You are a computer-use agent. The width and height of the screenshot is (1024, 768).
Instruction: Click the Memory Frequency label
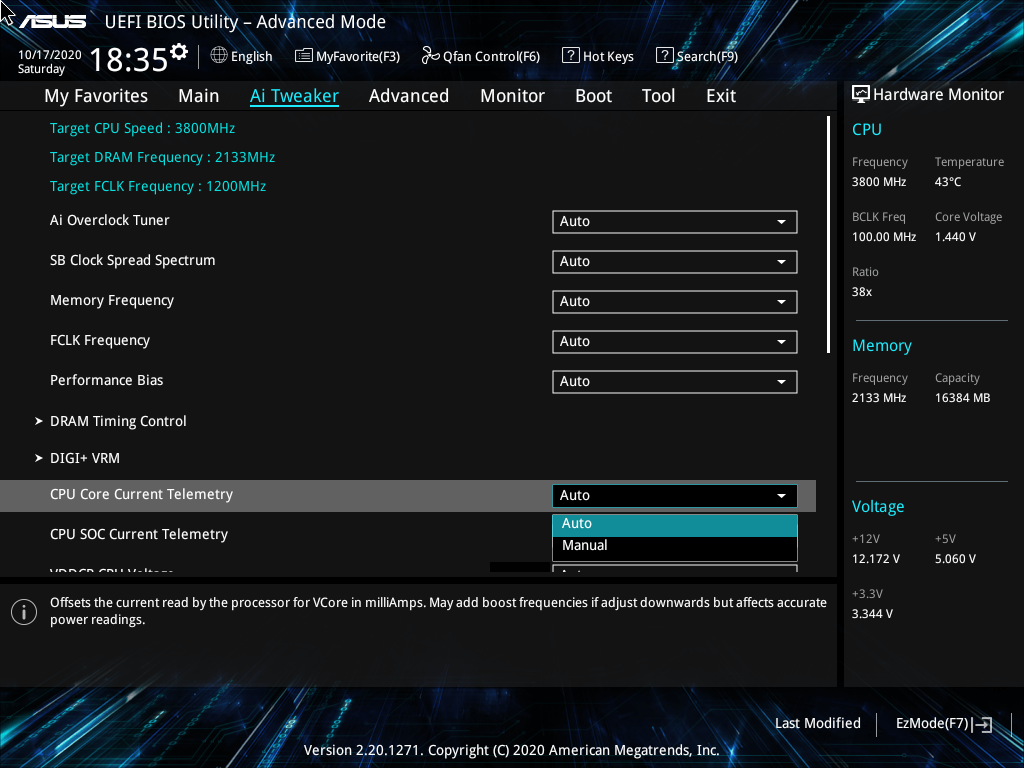pos(112,300)
